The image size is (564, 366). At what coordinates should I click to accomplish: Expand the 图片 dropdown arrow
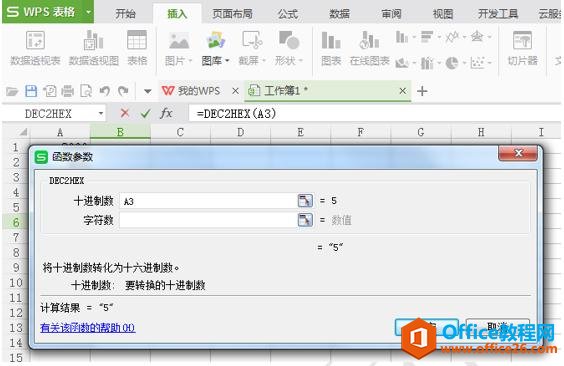coord(190,61)
